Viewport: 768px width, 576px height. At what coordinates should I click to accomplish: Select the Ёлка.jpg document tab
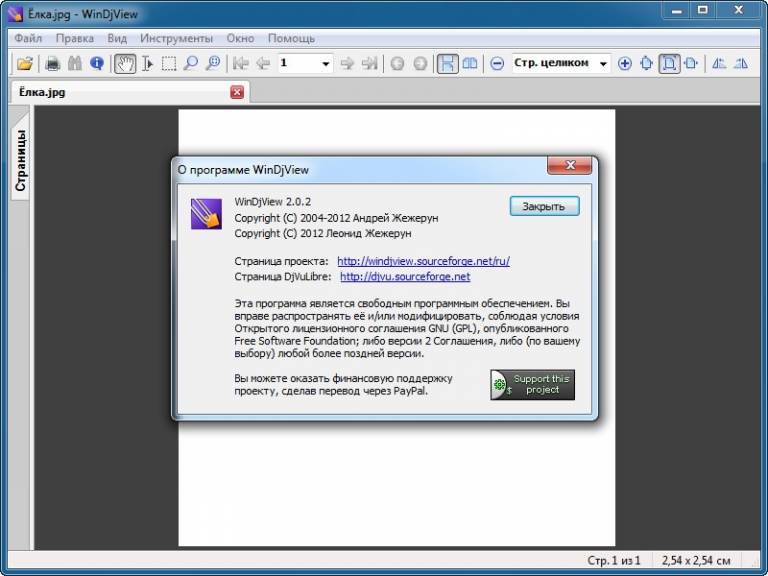pyautogui.click(x=130, y=92)
